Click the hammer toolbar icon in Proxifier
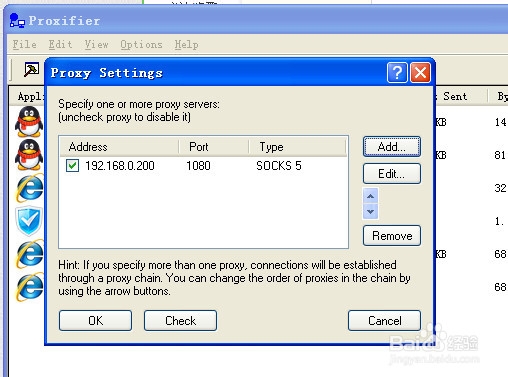 tap(31, 69)
